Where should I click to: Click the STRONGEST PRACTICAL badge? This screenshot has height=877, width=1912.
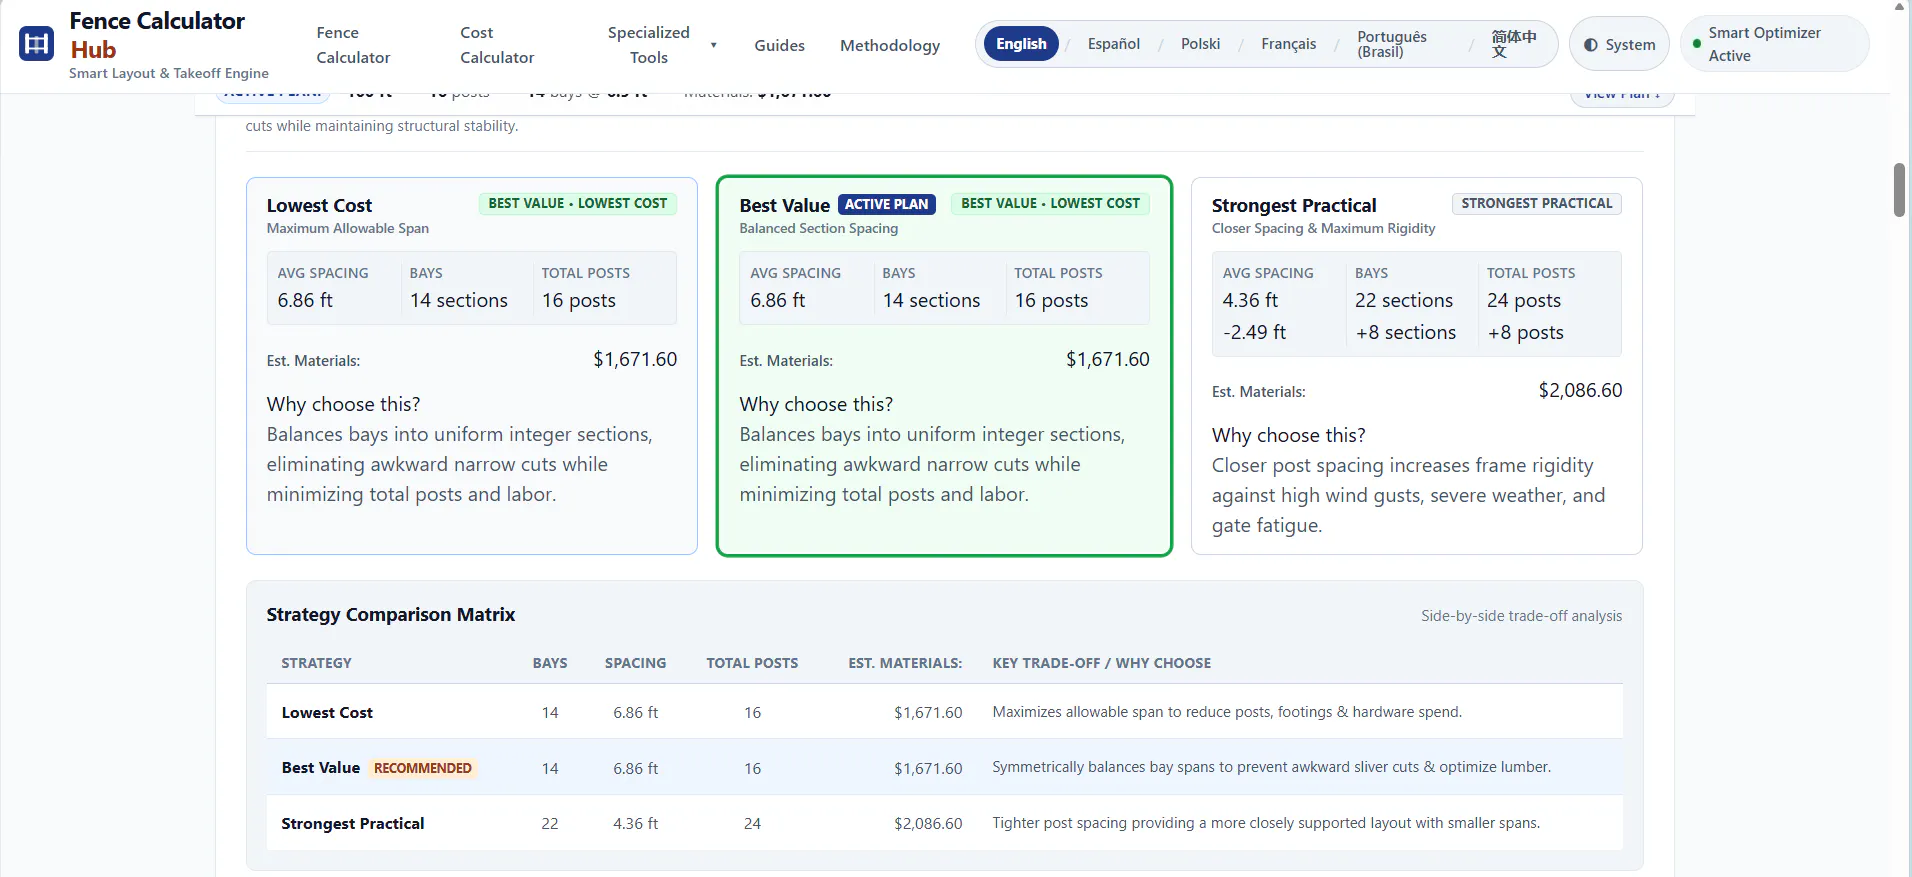pyautogui.click(x=1537, y=203)
